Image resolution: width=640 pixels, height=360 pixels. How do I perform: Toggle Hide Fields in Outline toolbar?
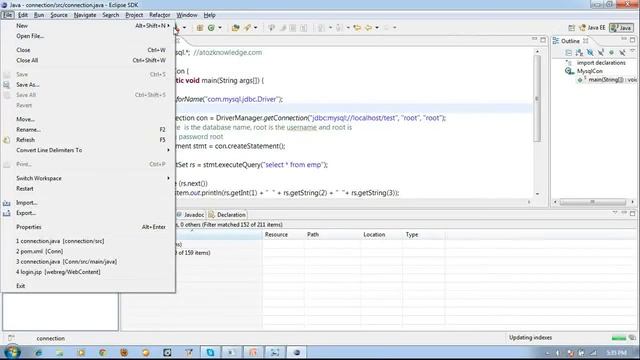tap(590, 53)
